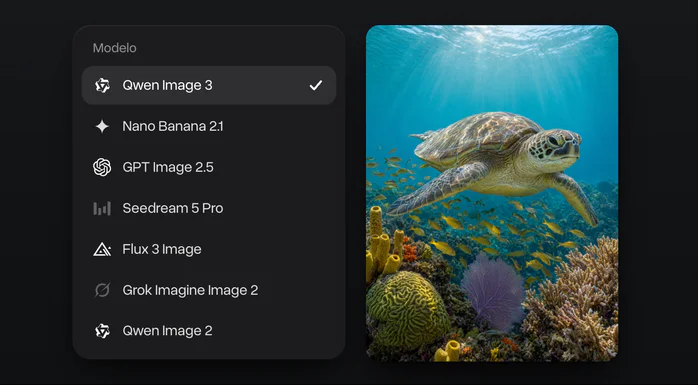Open the sea turtle preview image

[x=492, y=193]
